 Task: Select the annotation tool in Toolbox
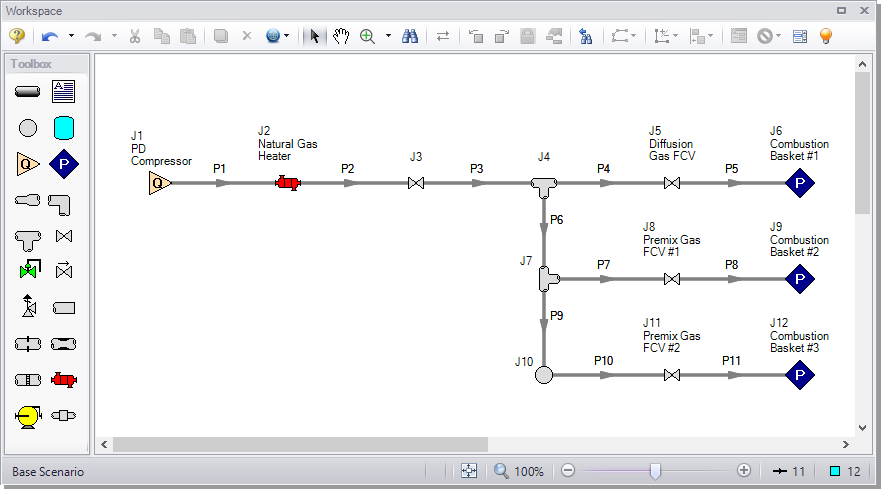click(x=63, y=92)
